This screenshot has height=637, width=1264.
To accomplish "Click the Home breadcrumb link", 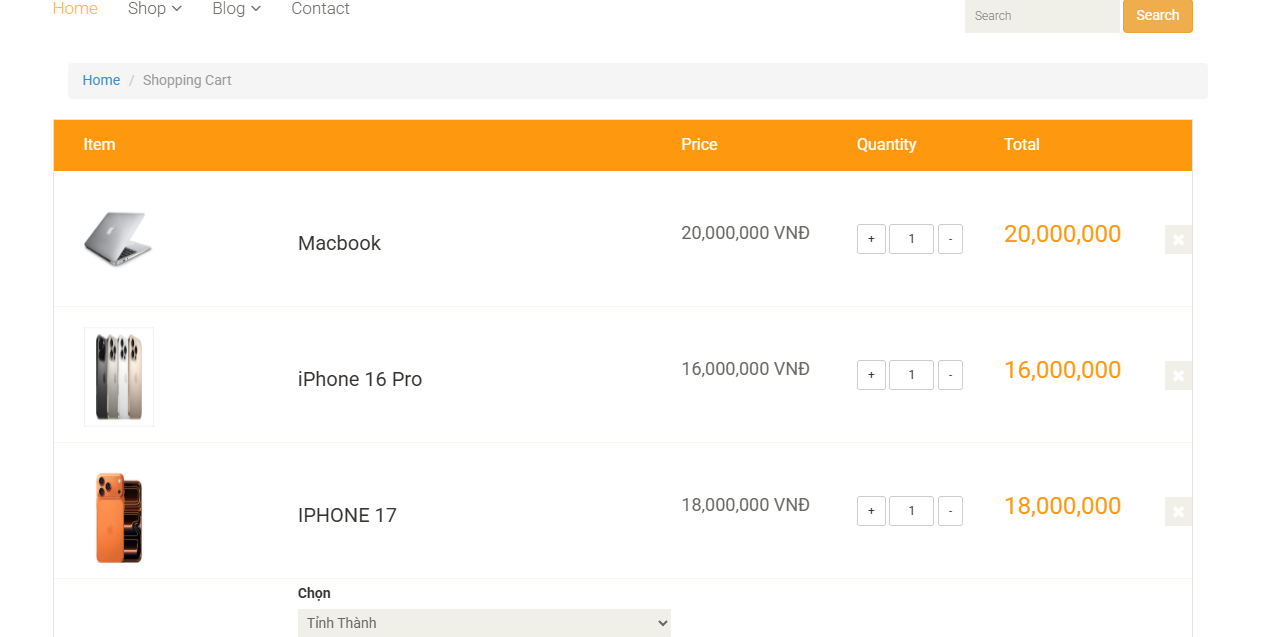I will pos(101,80).
